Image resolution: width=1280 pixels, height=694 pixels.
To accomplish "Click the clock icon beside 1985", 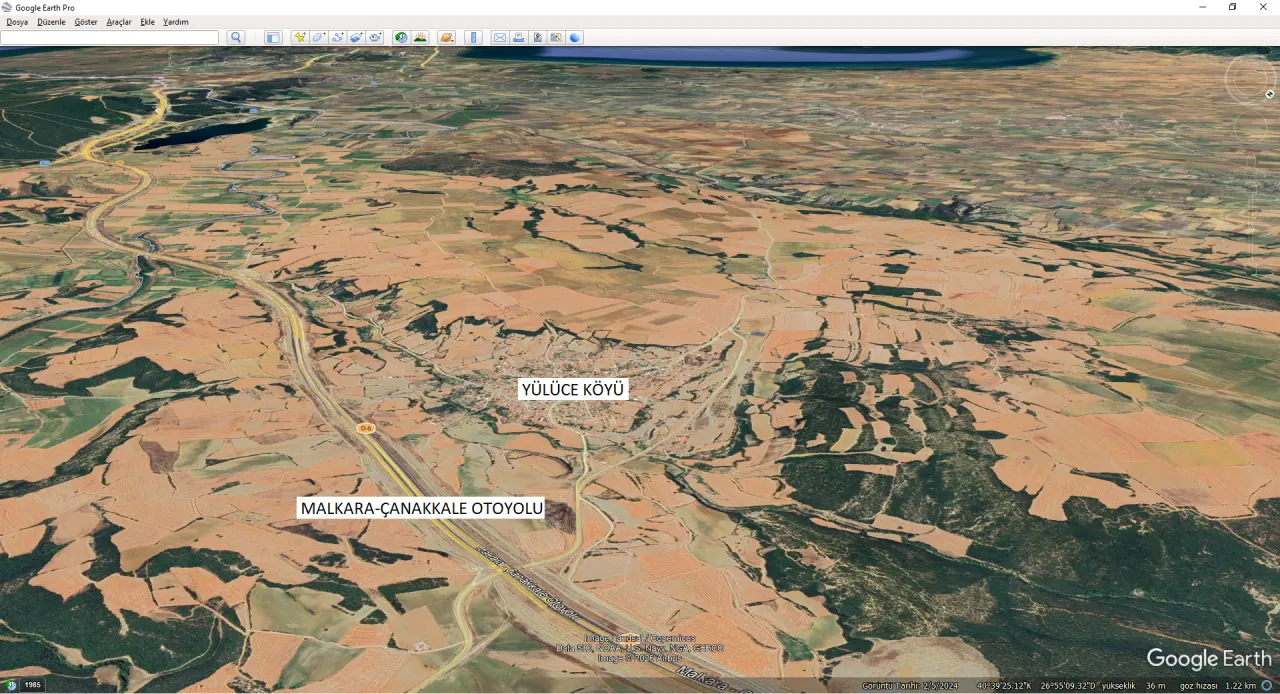I will point(12,685).
